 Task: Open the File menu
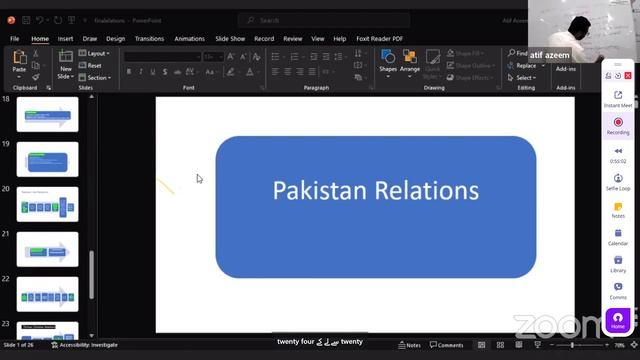pyautogui.click(x=15, y=39)
